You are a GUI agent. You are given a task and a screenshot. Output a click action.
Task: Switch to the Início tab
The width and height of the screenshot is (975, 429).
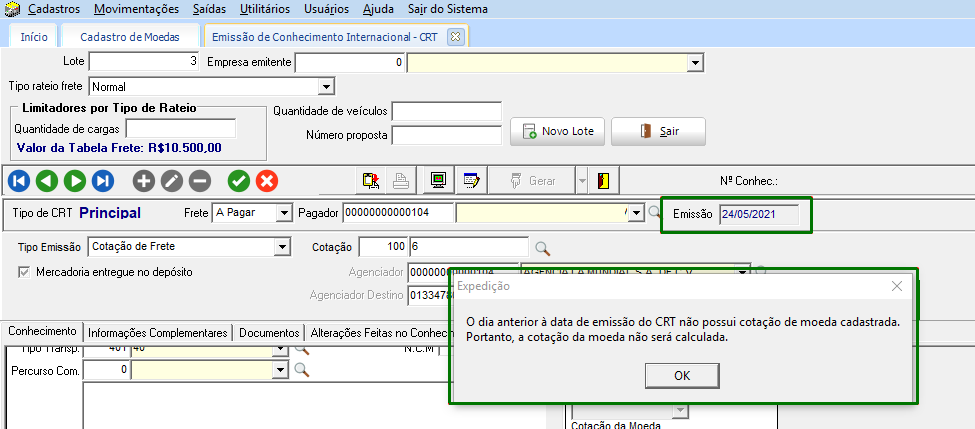pyautogui.click(x=34, y=37)
